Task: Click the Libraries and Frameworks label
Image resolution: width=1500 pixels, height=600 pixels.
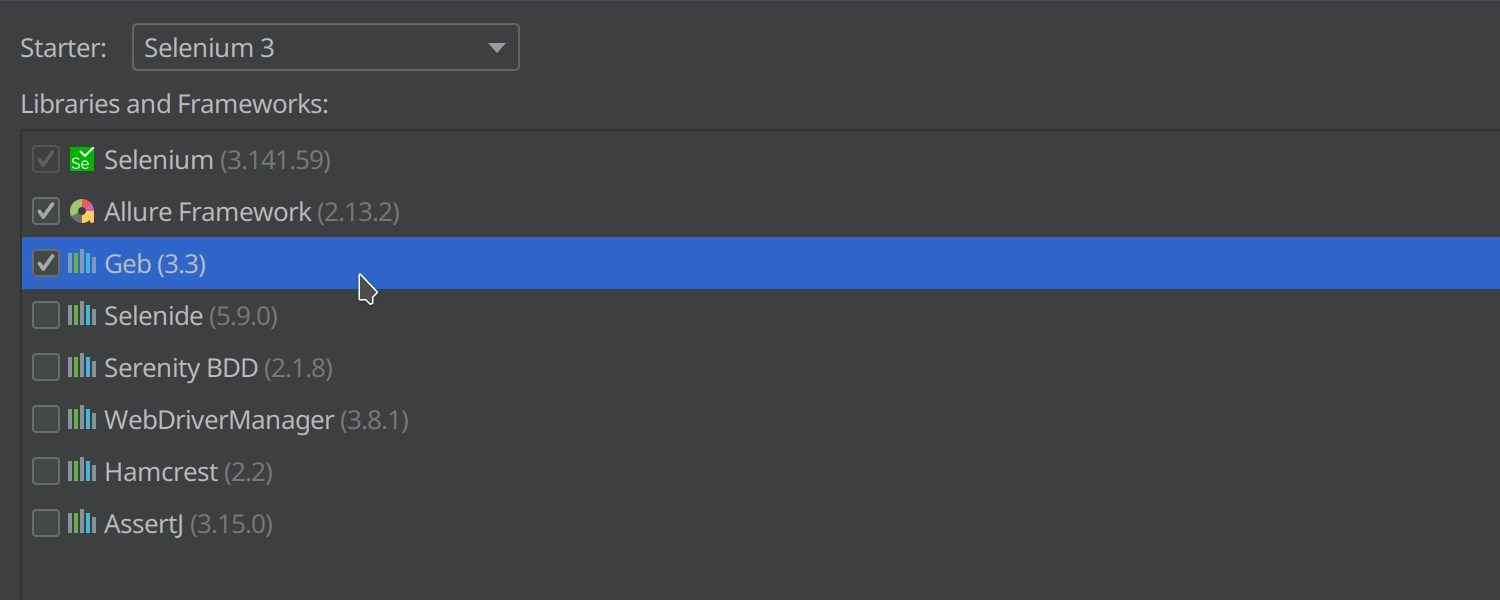Action: [173, 103]
